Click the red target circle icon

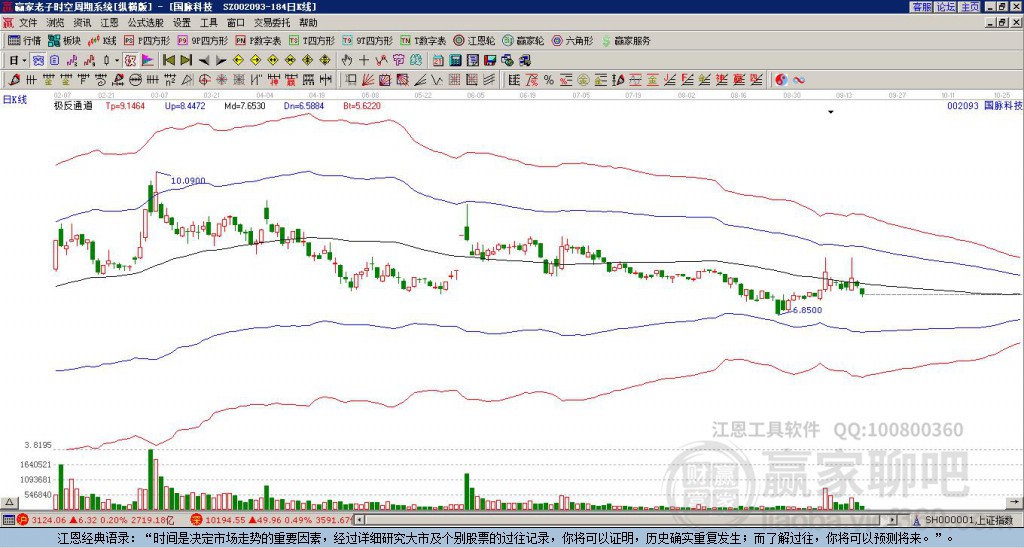click(x=204, y=80)
